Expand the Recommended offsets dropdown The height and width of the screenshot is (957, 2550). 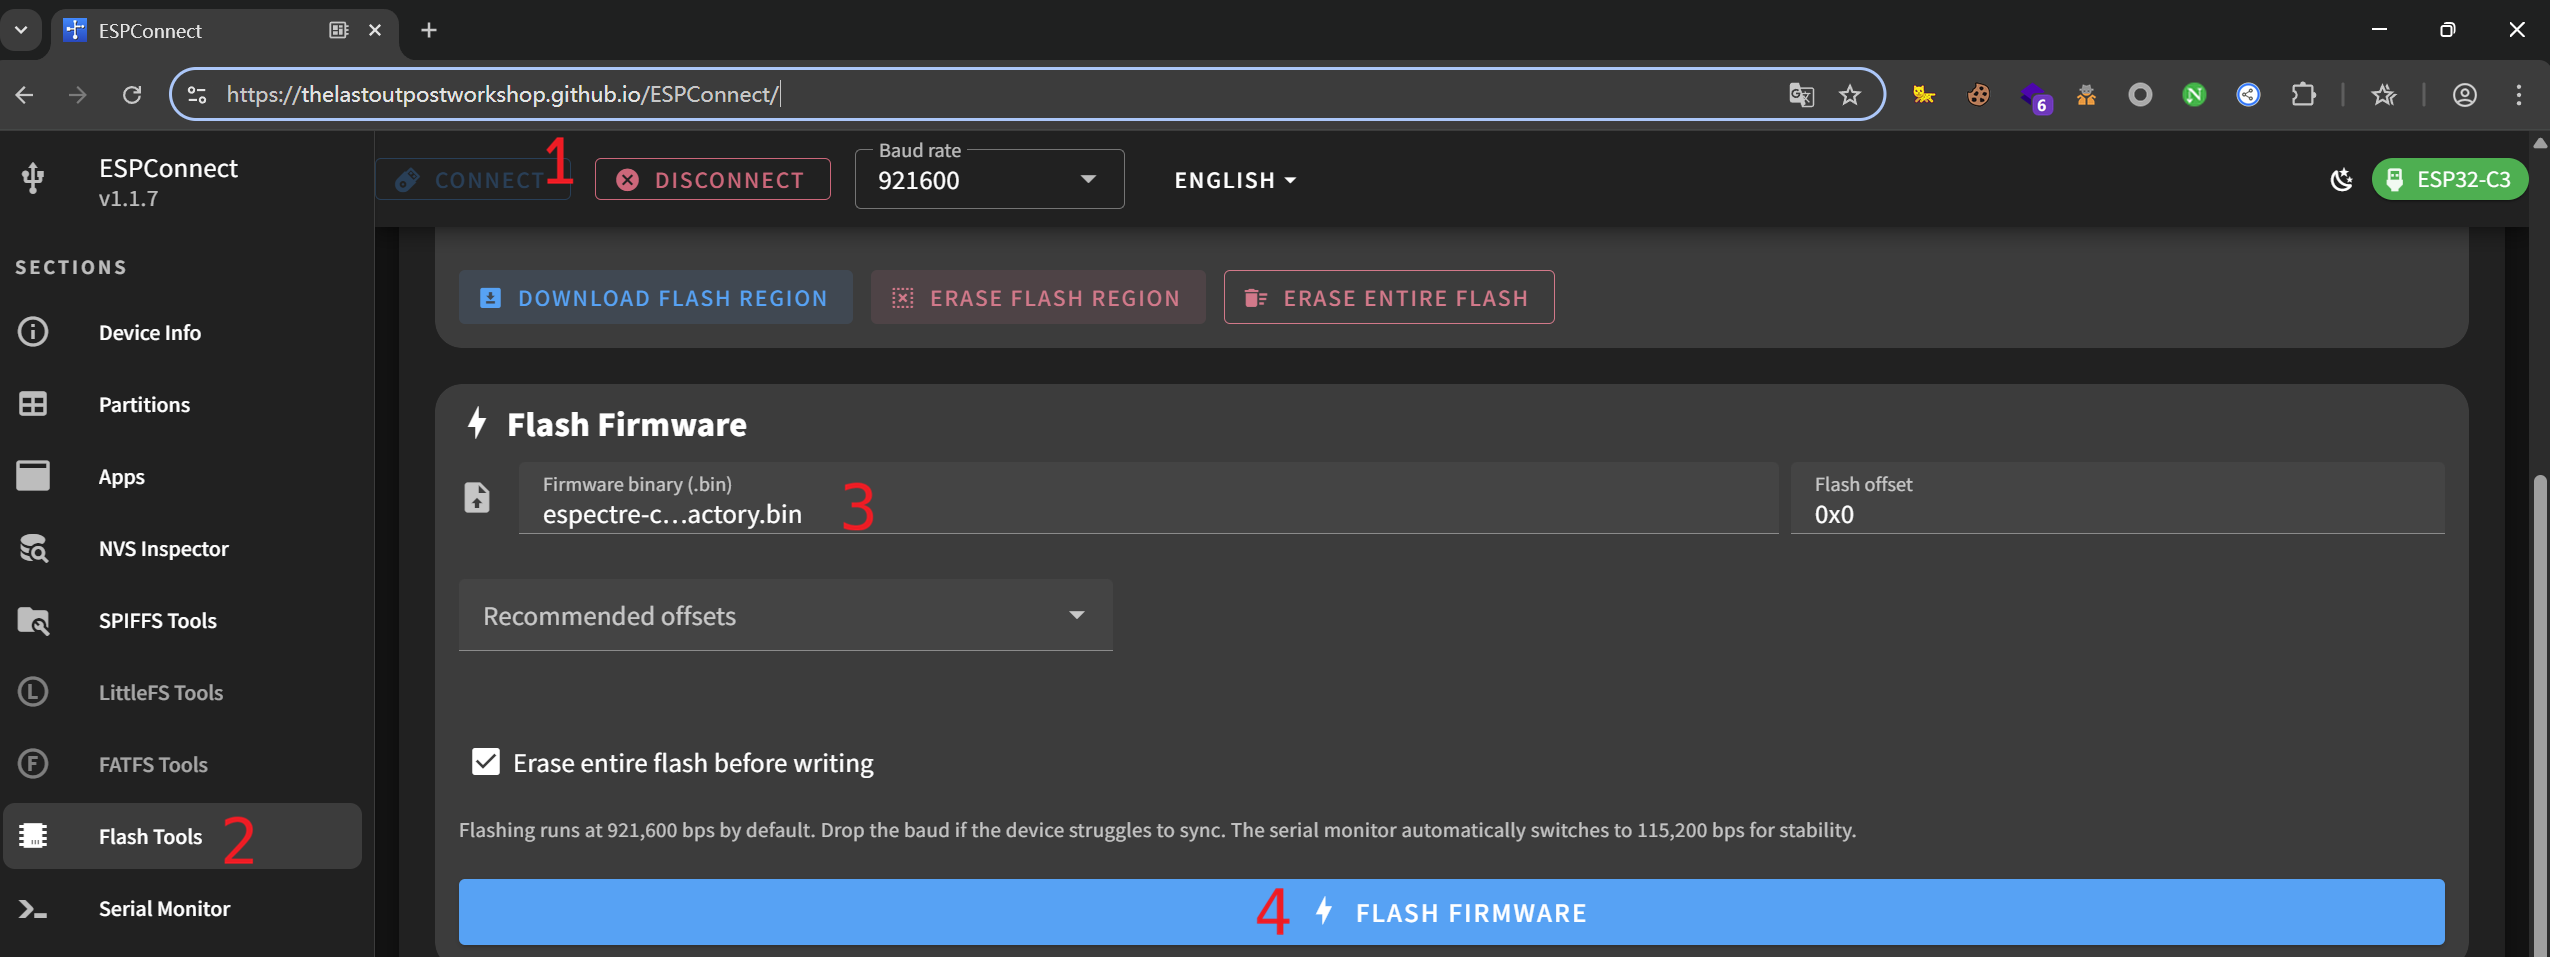pos(786,615)
